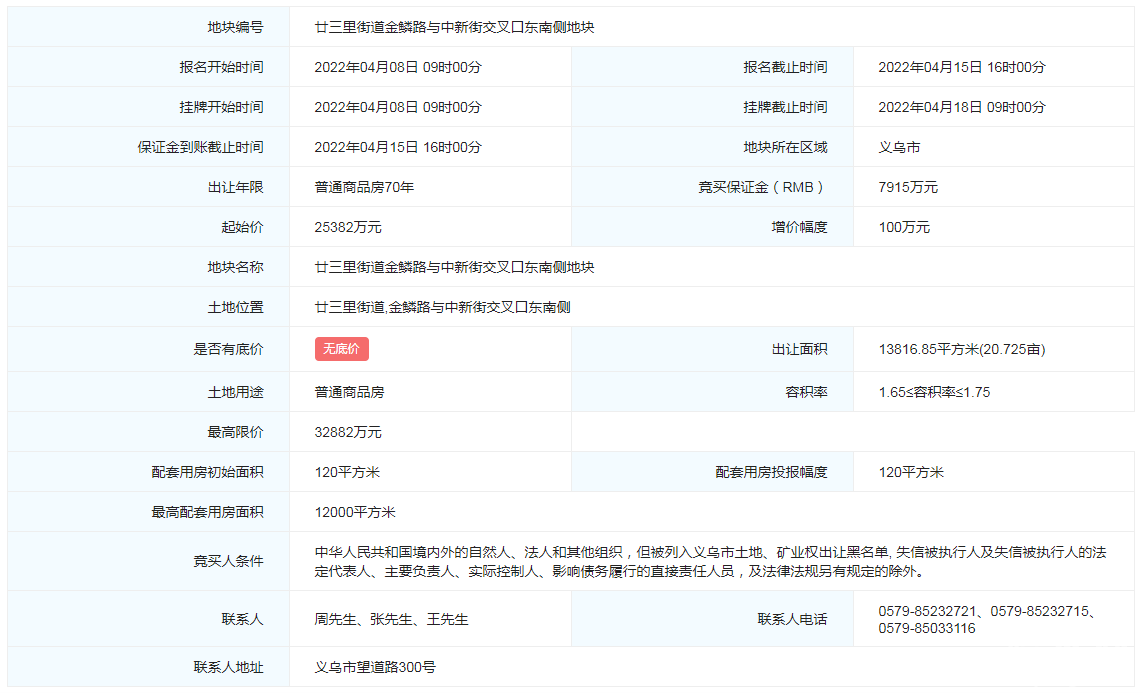Click the 竞买人条件 description paragraph
The image size is (1143, 693).
point(710,561)
